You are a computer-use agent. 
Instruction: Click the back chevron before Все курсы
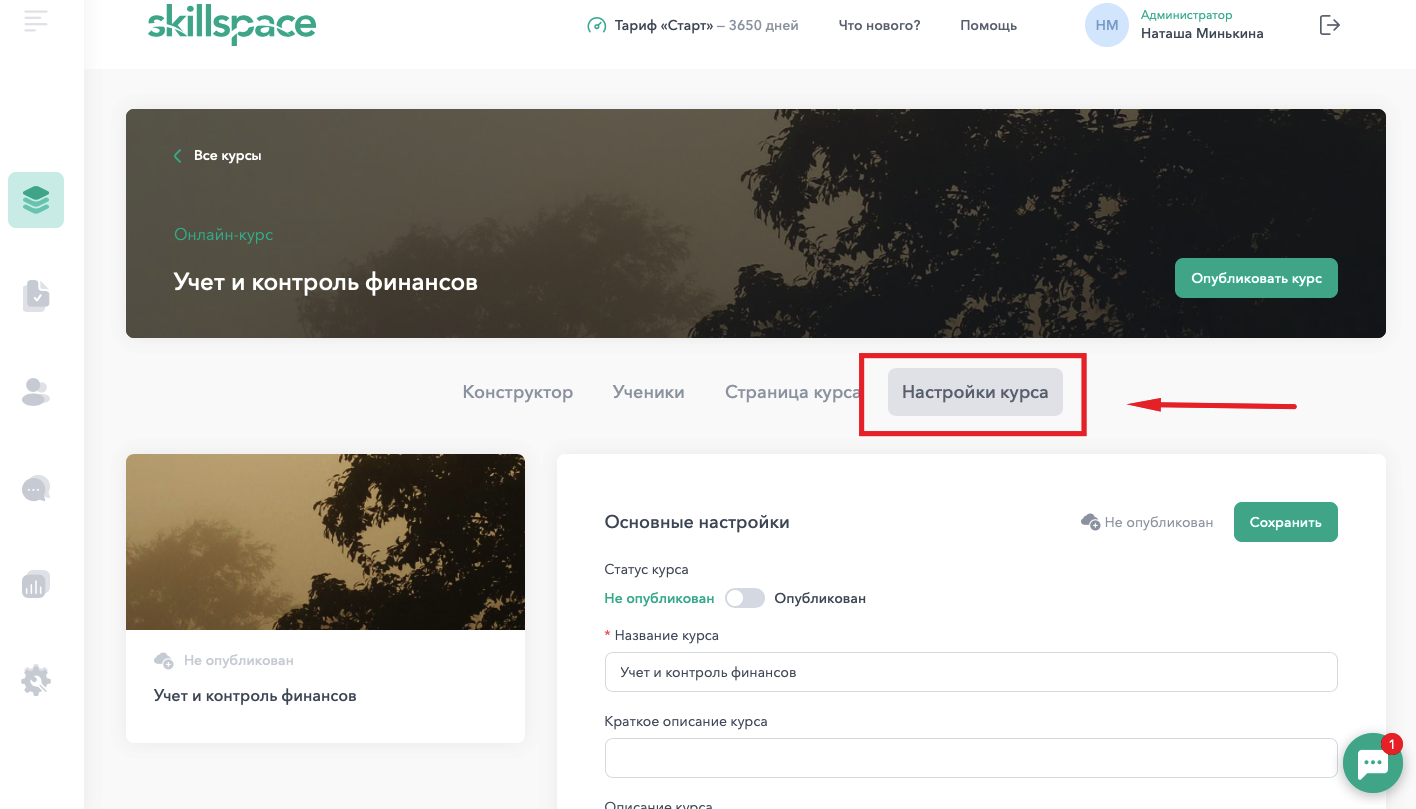tap(178, 156)
